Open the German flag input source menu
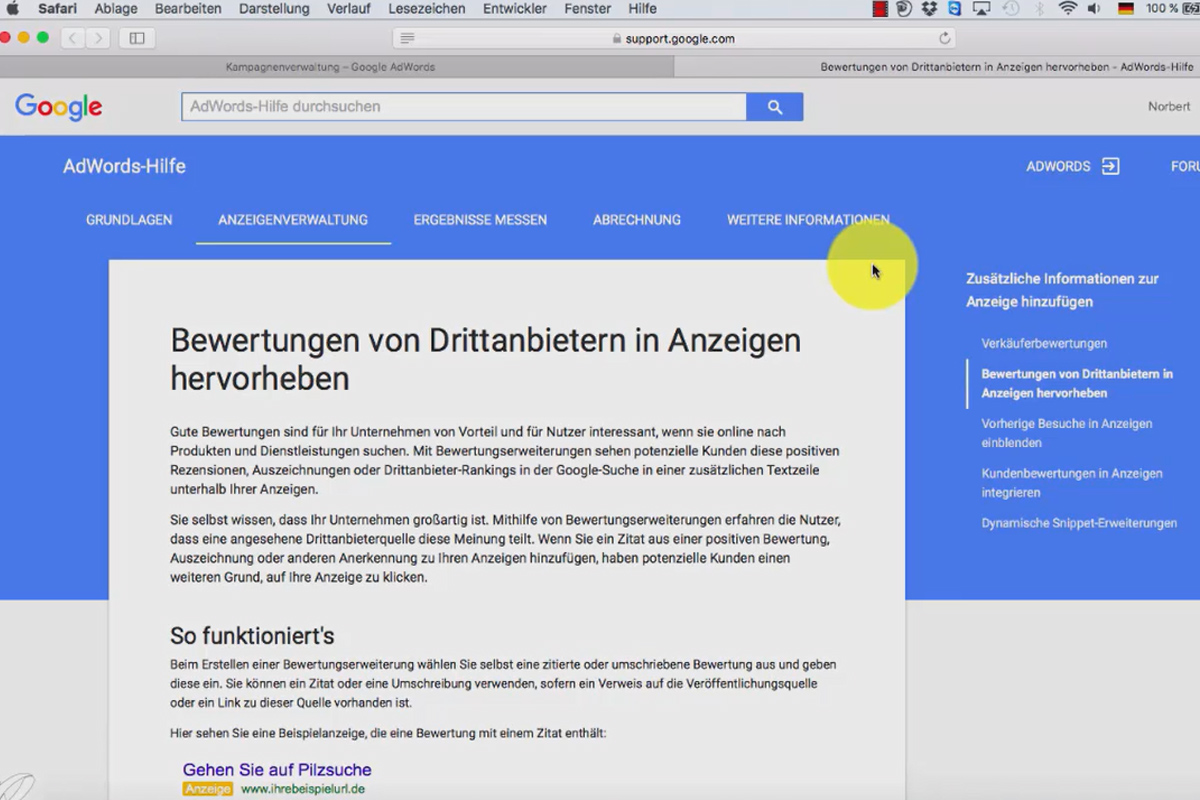The height and width of the screenshot is (800, 1200). pyautogui.click(x=1125, y=9)
